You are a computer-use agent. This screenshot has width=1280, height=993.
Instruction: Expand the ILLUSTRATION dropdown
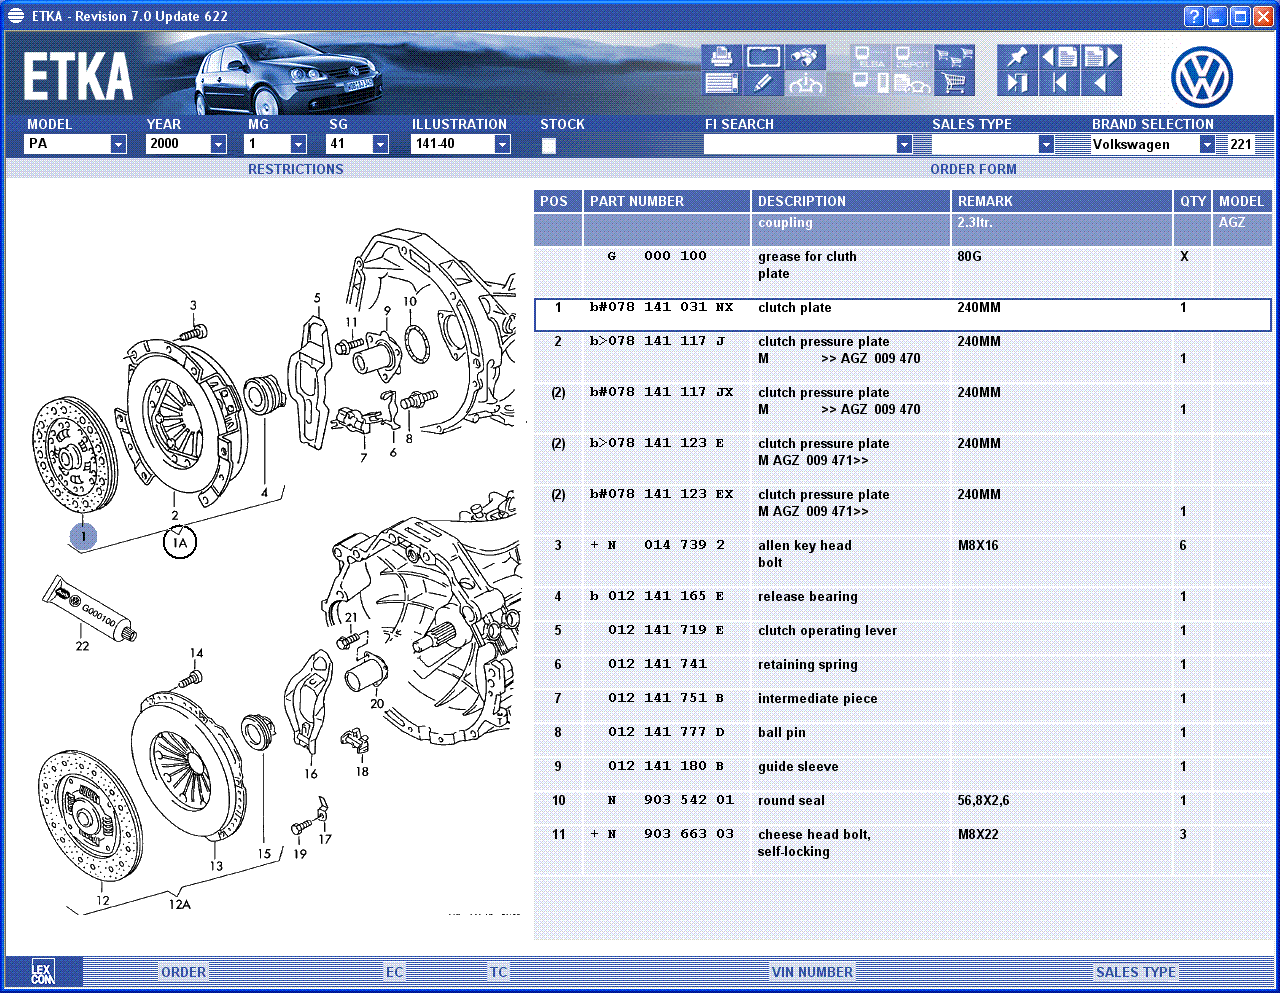point(502,144)
